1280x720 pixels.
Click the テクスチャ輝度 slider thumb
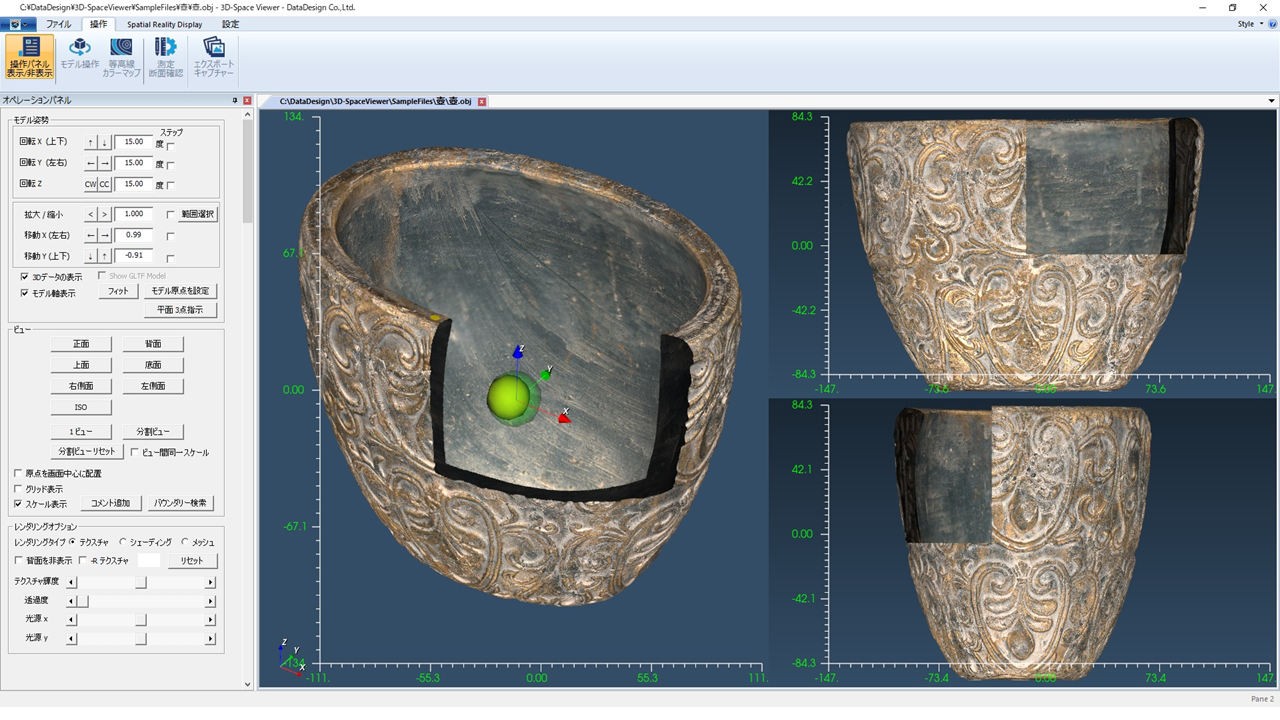(x=141, y=582)
